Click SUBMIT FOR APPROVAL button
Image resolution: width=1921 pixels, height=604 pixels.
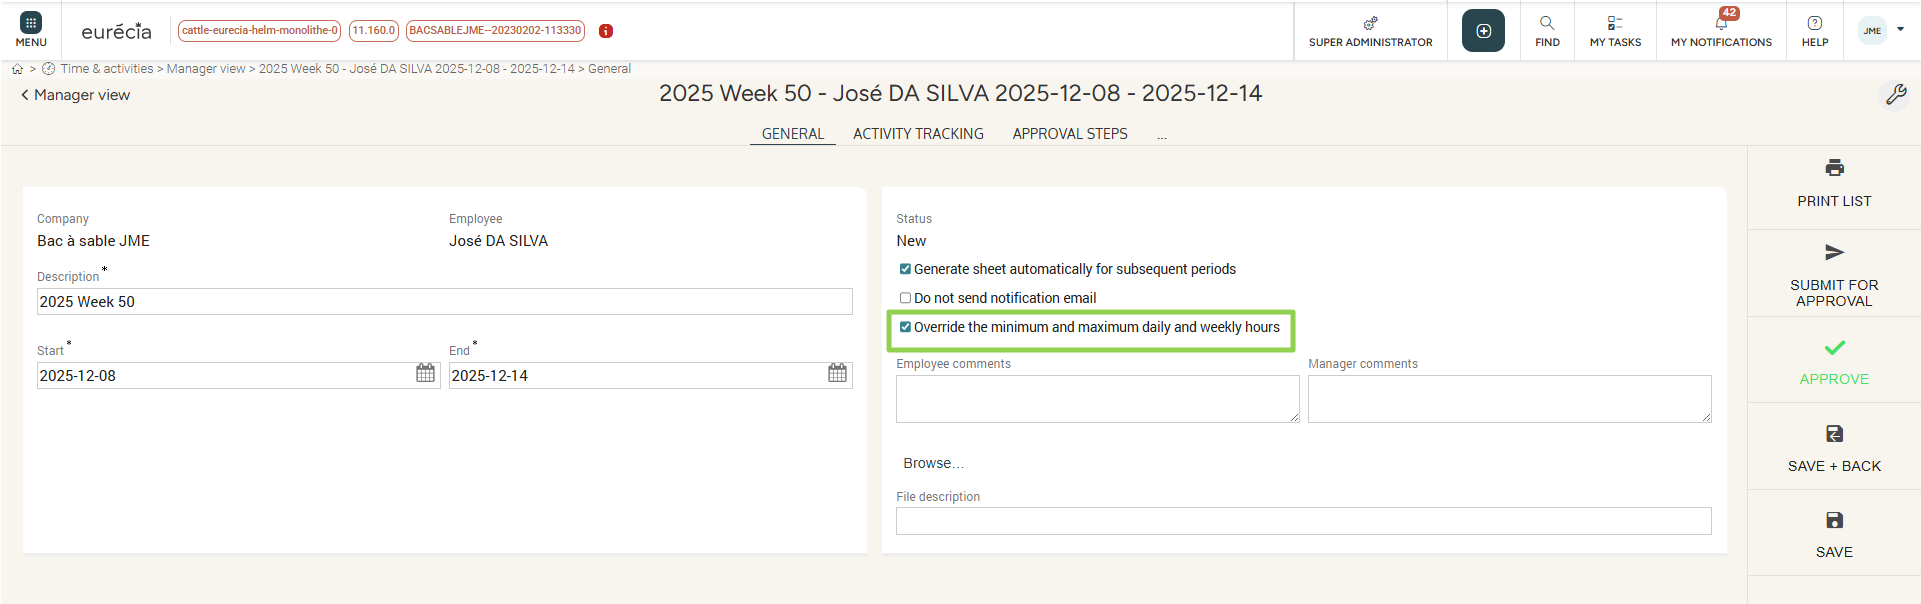pos(1834,275)
